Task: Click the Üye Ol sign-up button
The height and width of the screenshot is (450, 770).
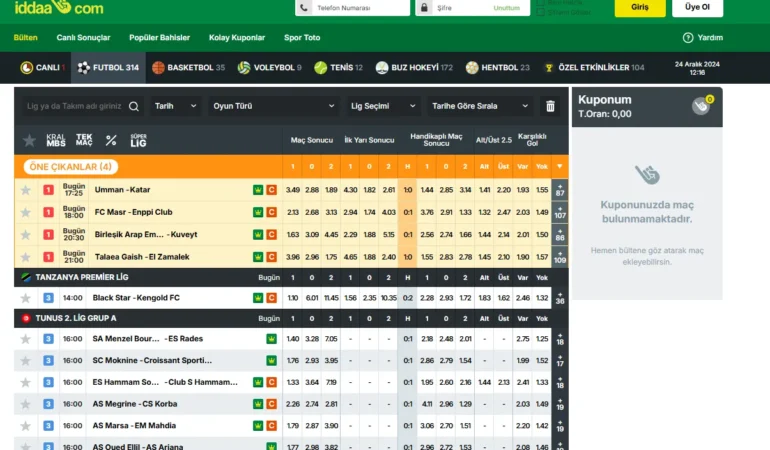Action: [x=697, y=7]
